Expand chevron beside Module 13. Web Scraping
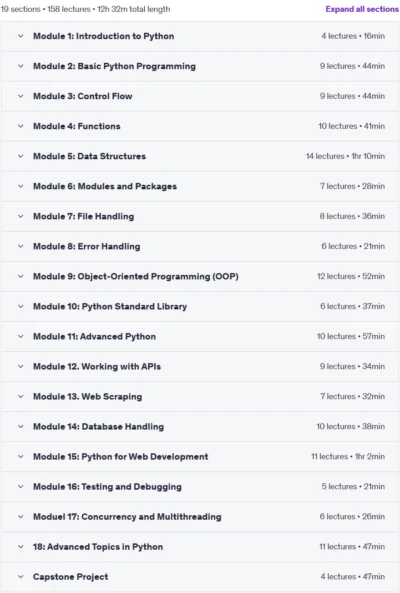 (21, 396)
